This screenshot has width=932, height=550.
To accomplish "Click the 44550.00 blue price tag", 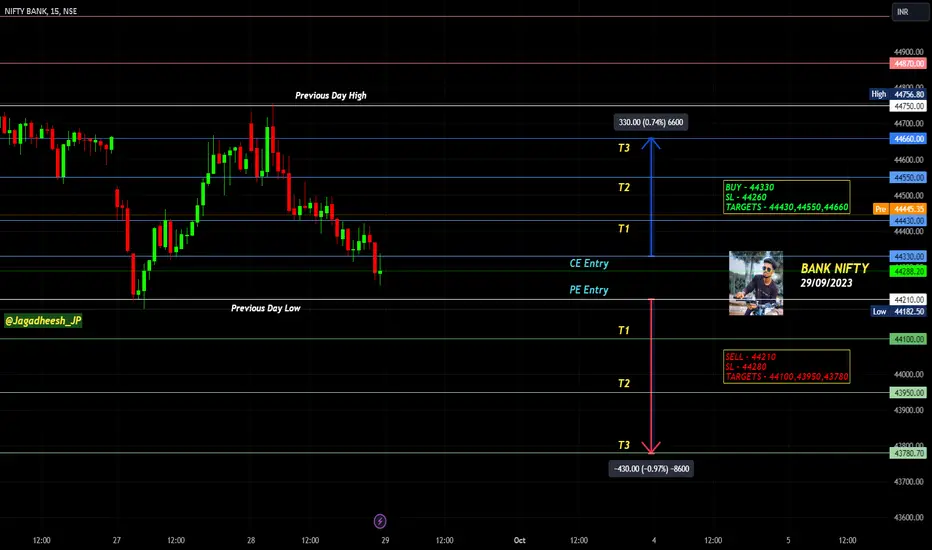I will coord(908,177).
